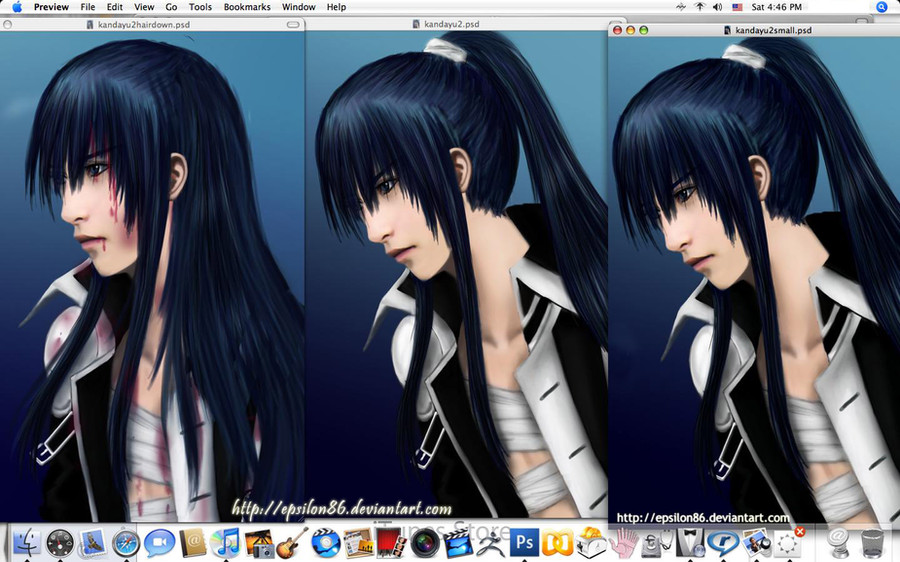This screenshot has width=900, height=562.
Task: Launch iTunes from the Dock
Action: point(226,542)
